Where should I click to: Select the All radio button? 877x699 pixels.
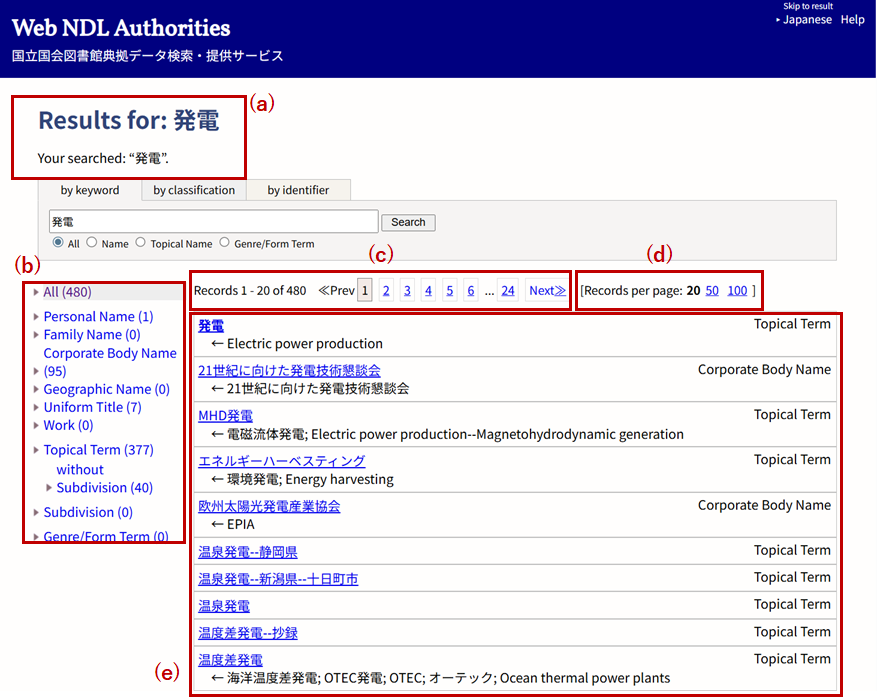point(58,242)
